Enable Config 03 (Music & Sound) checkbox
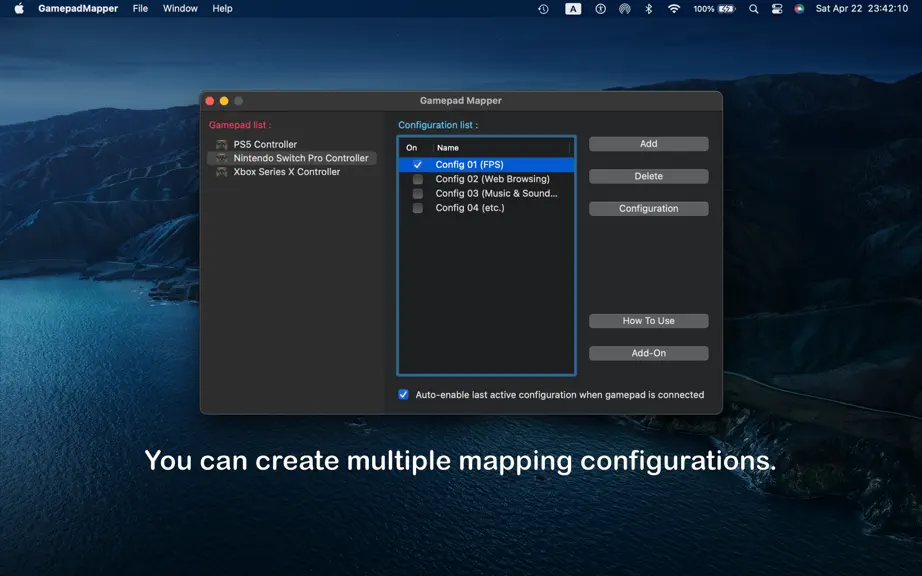Screen dimensions: 922x576 pos(417,193)
